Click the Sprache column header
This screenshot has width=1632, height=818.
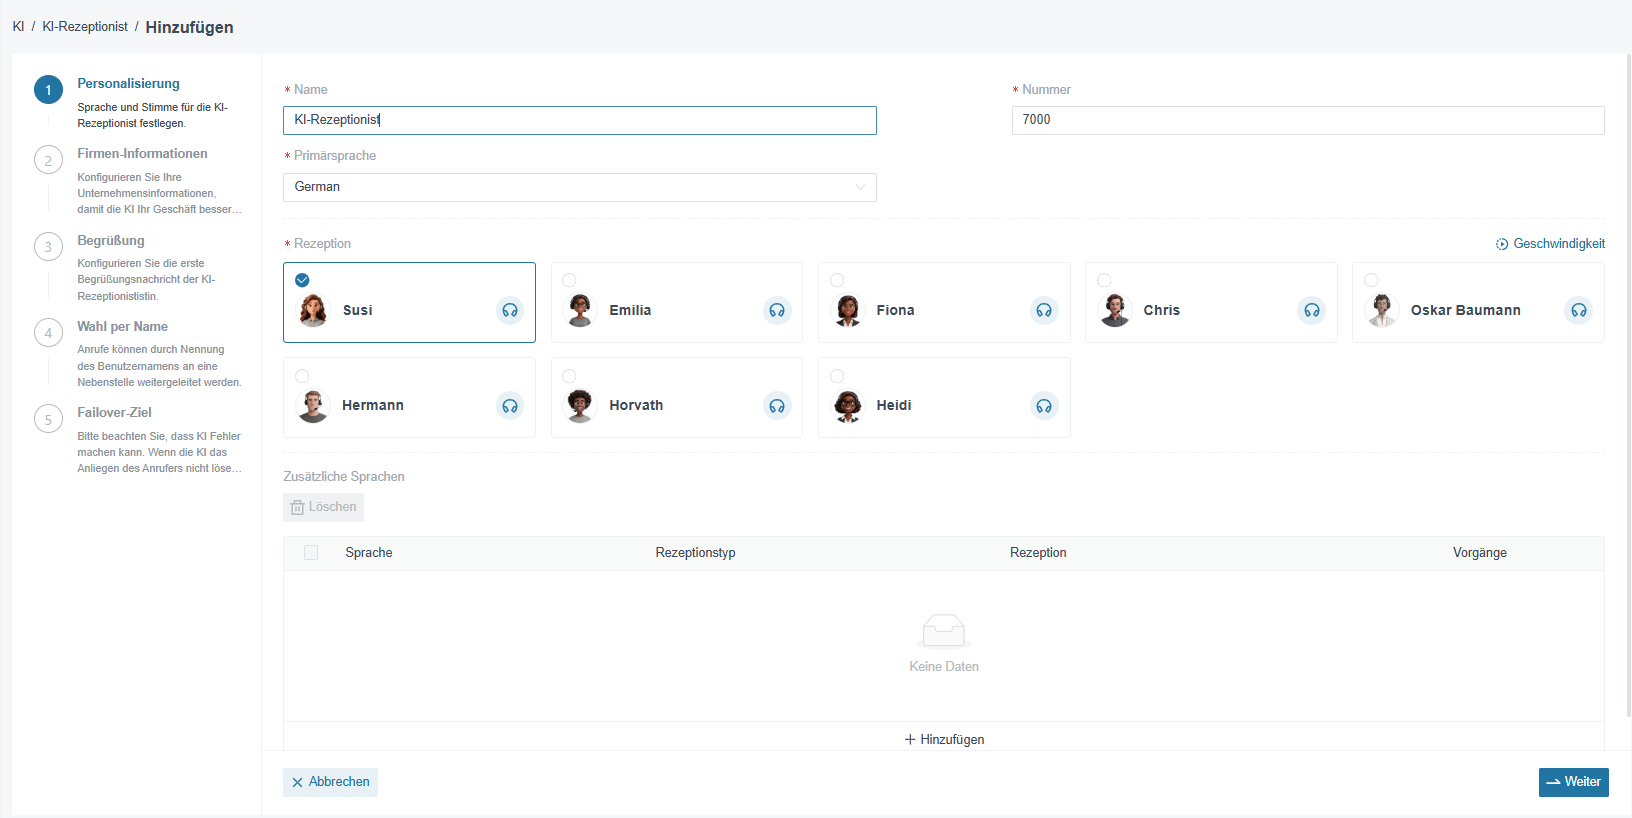(369, 553)
